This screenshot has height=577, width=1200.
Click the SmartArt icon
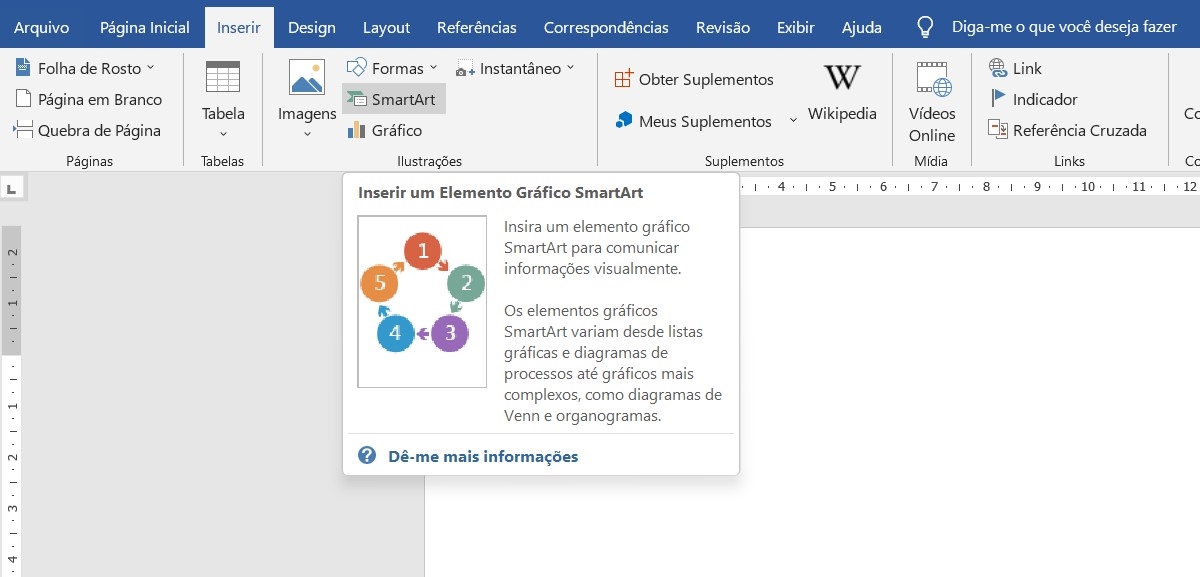(x=356, y=100)
